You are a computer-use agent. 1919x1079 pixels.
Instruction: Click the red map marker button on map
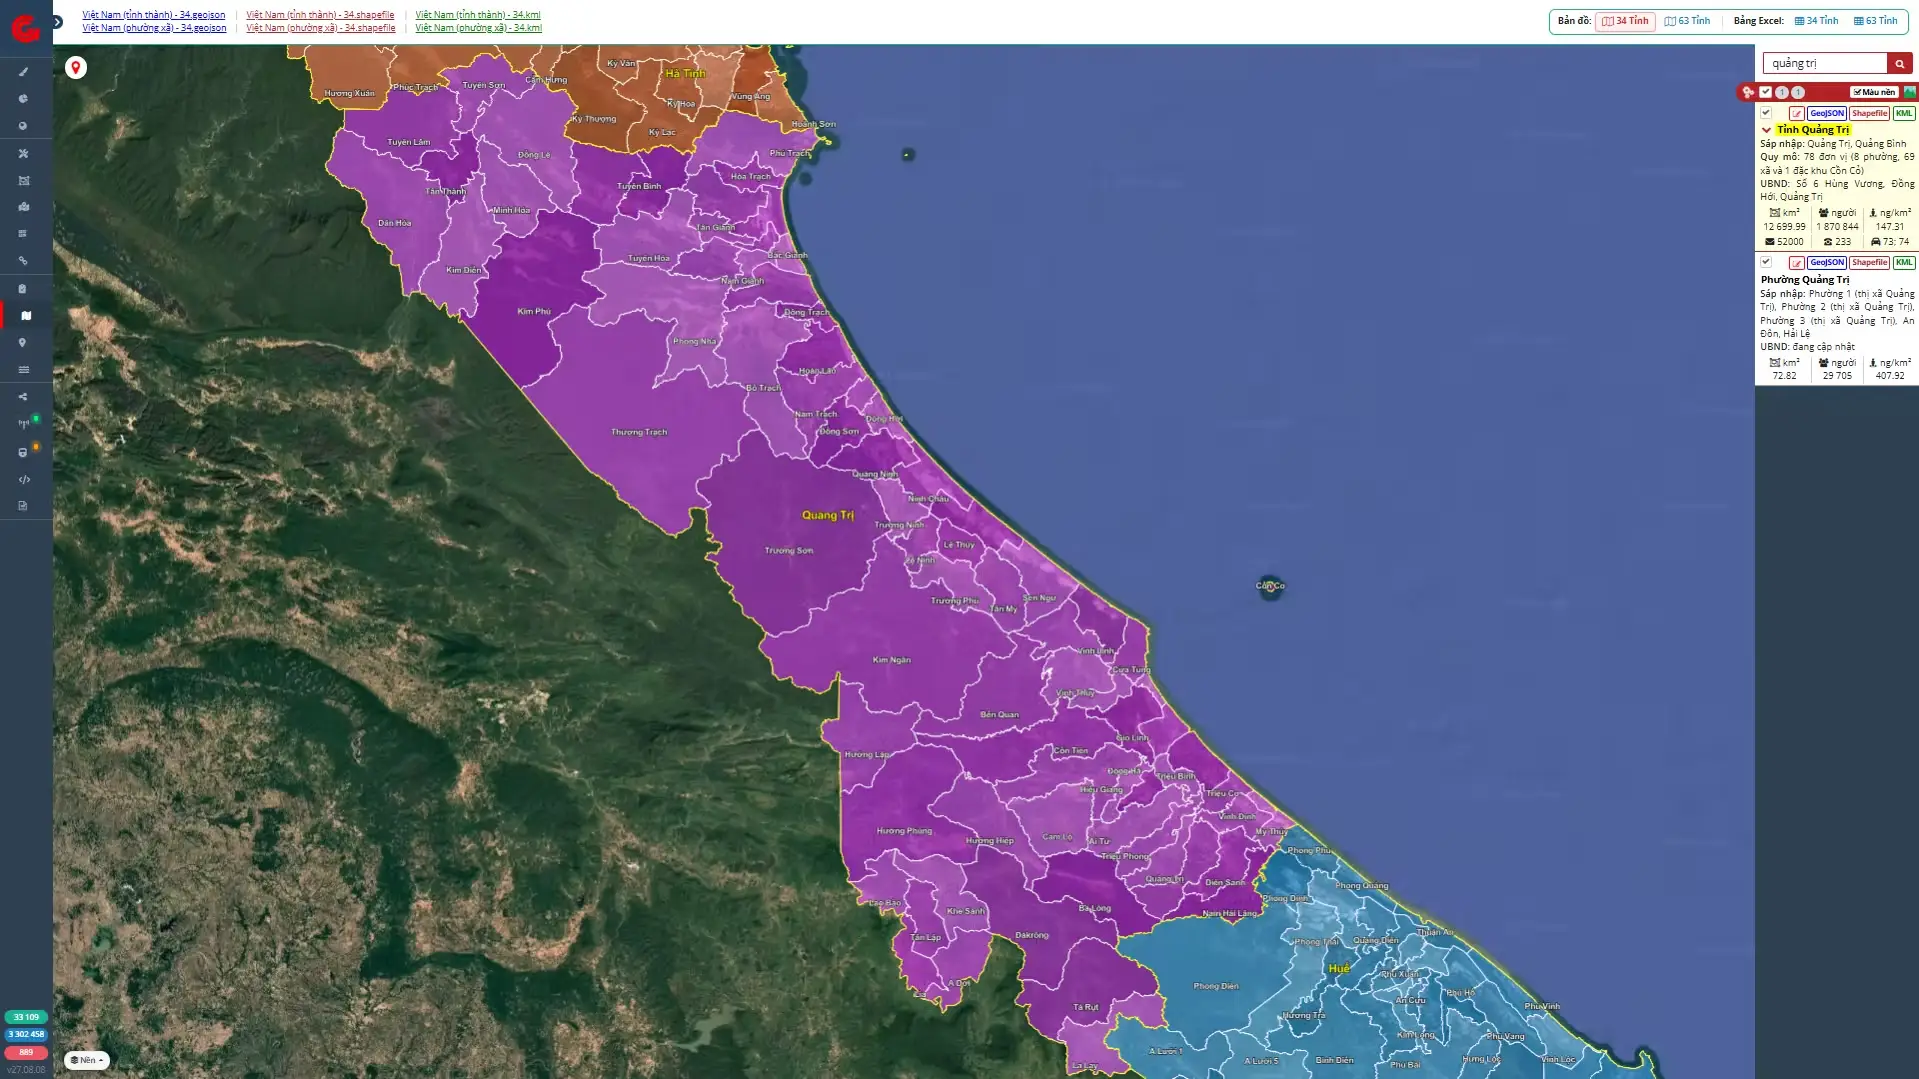75,67
